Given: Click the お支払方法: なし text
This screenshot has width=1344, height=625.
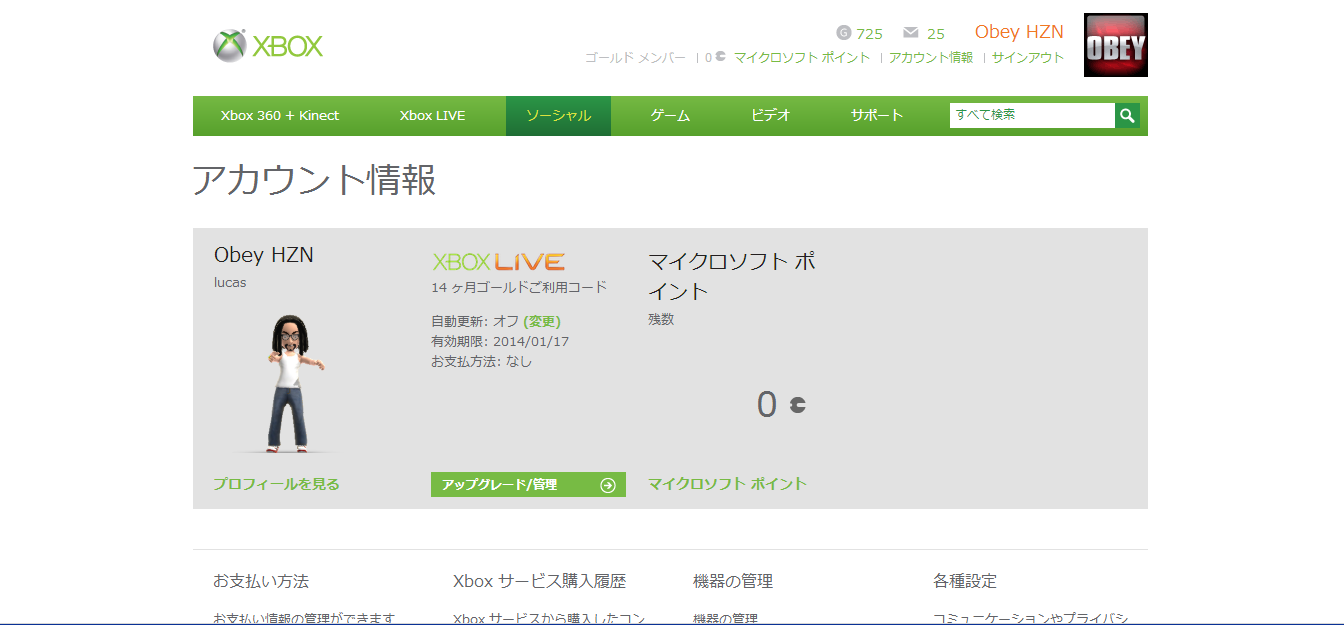Looking at the screenshot, I should (482, 362).
